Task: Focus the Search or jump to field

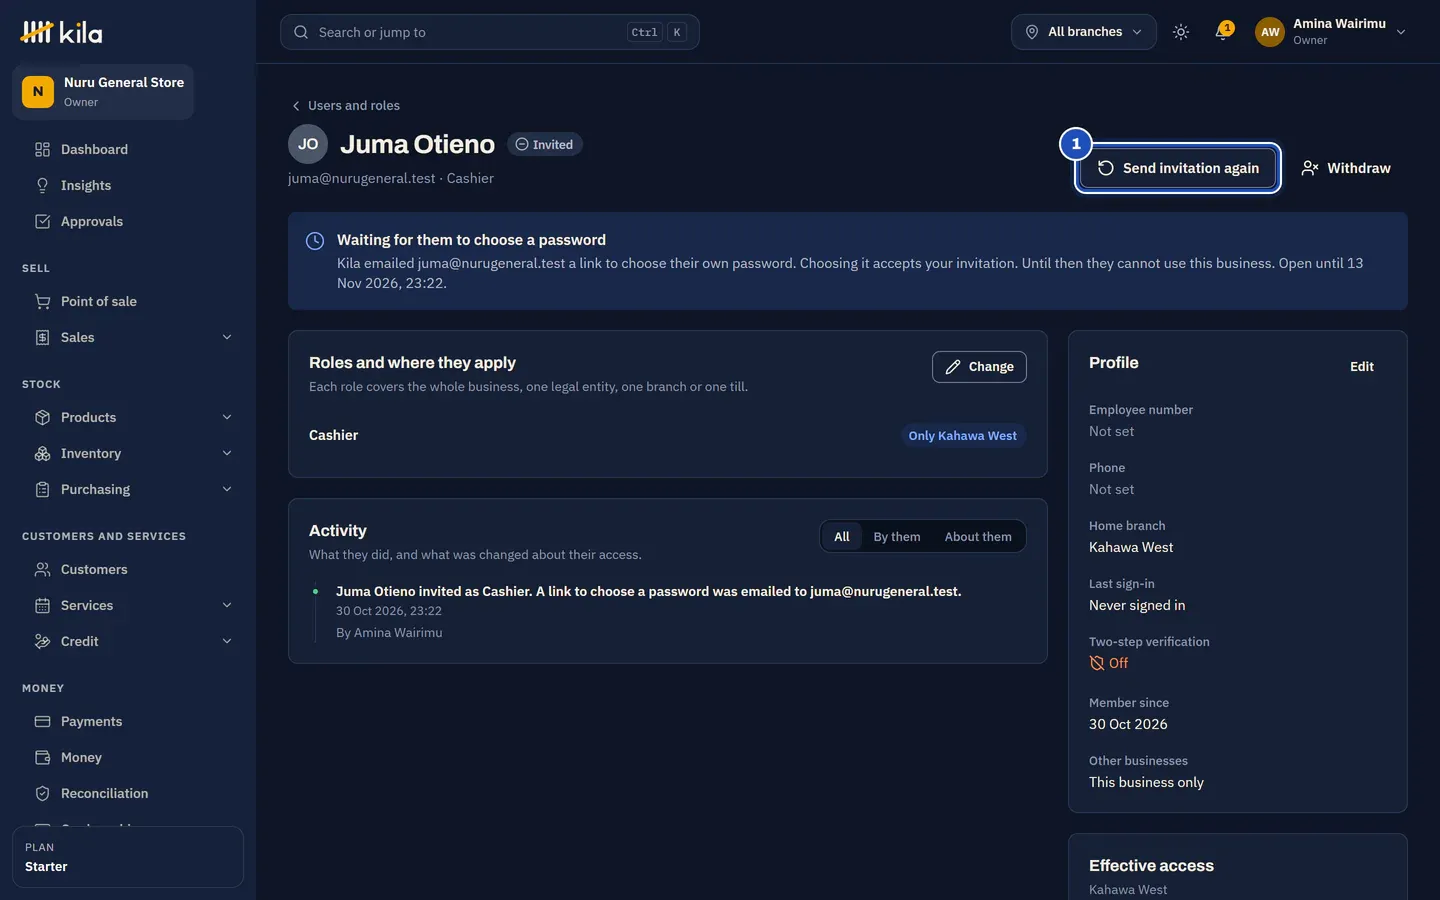Action: 490,32
